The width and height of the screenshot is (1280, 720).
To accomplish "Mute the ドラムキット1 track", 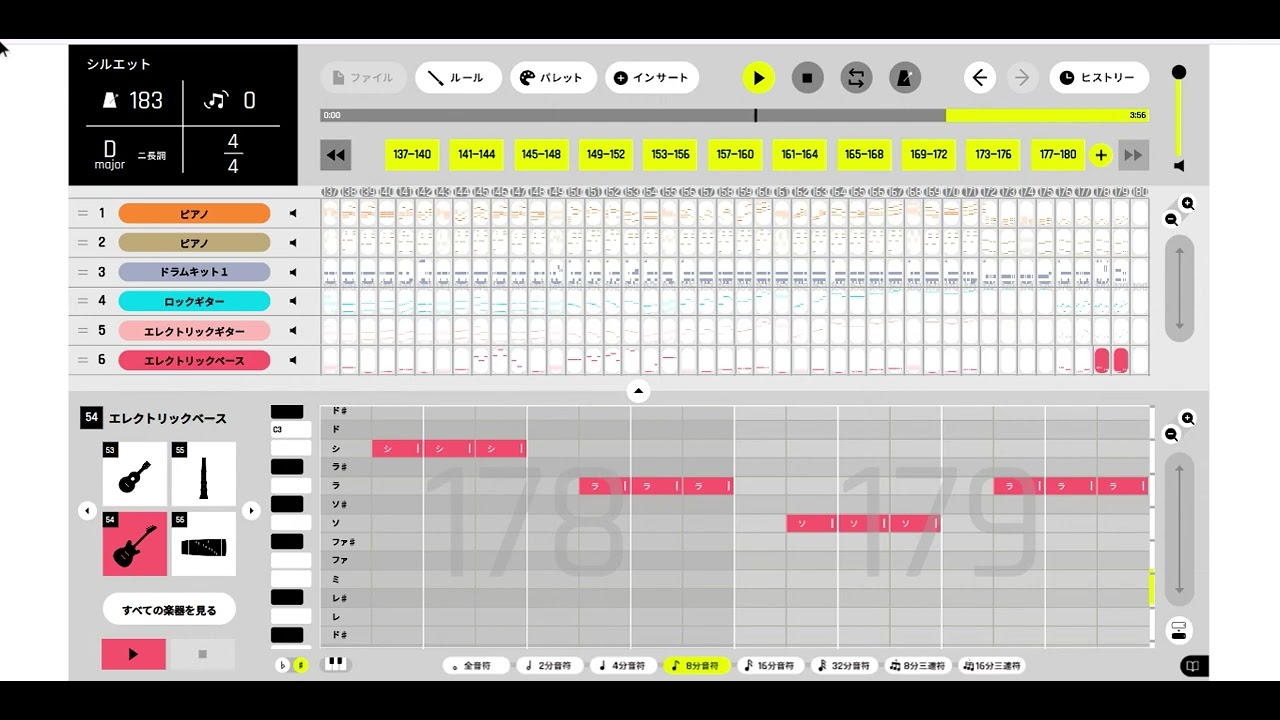I will point(293,272).
